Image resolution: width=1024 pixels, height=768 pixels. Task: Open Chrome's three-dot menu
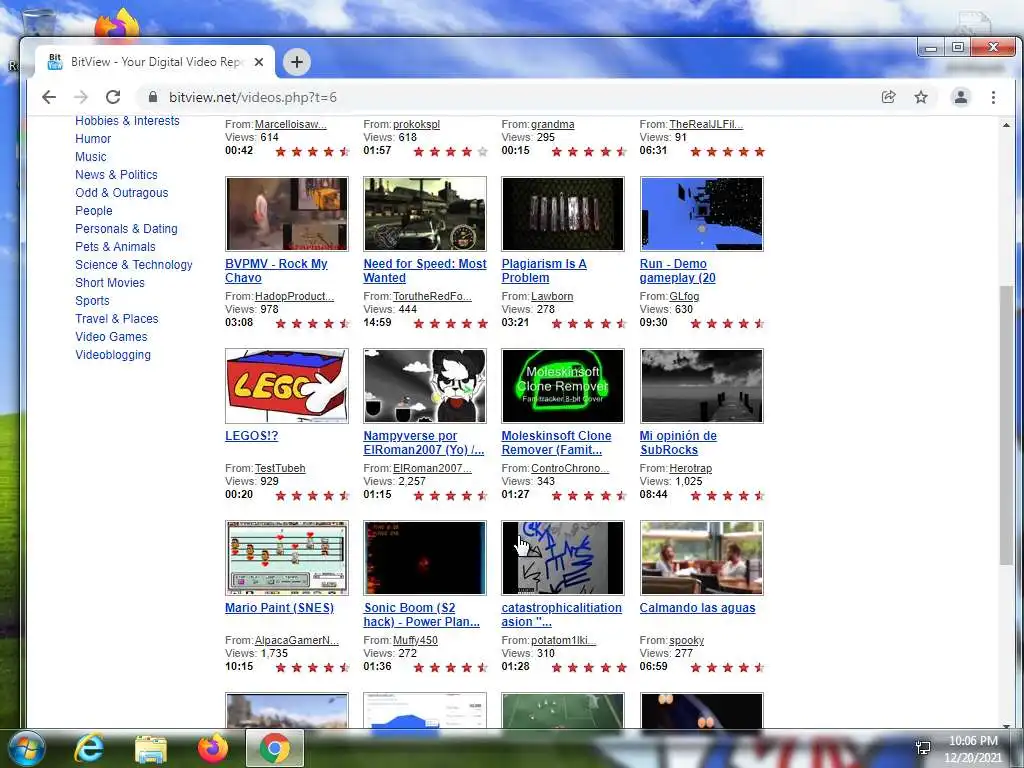[x=993, y=97]
